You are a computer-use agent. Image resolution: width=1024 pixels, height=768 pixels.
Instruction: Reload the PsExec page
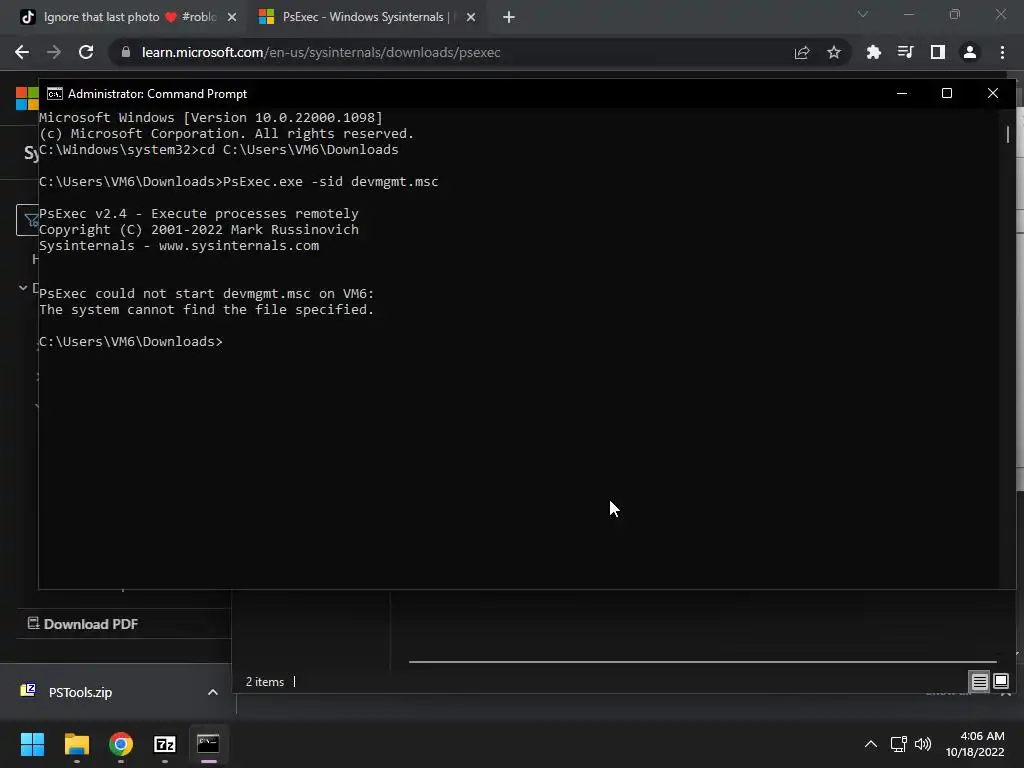86,52
